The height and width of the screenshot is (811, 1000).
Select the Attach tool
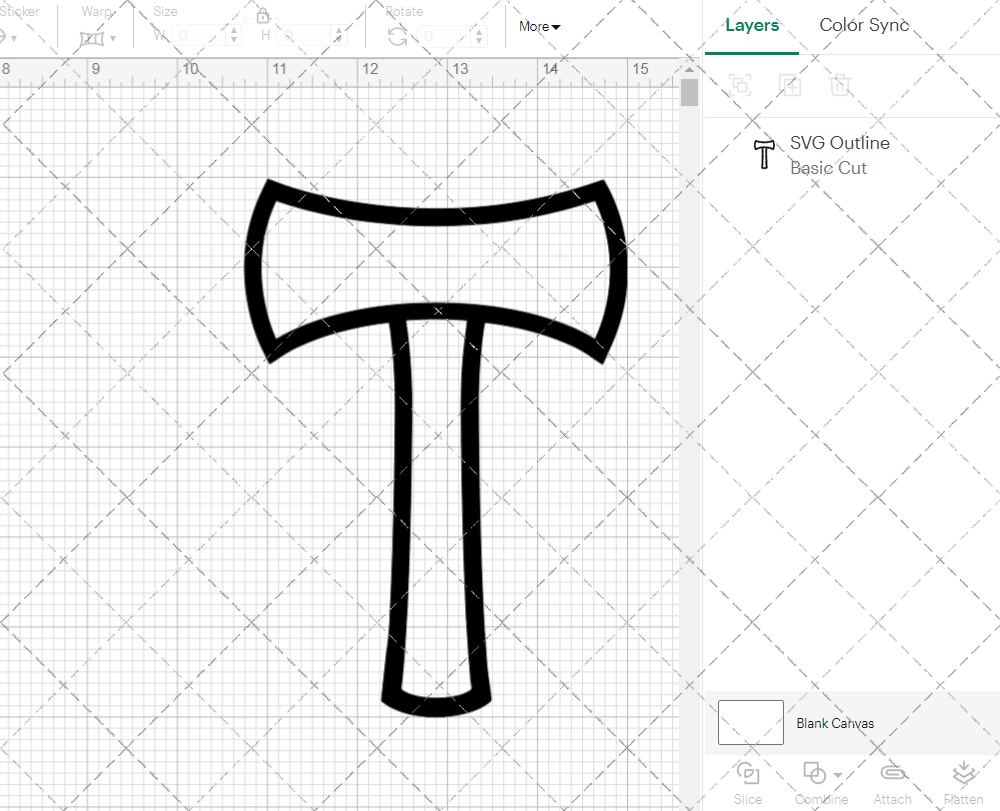[x=892, y=775]
